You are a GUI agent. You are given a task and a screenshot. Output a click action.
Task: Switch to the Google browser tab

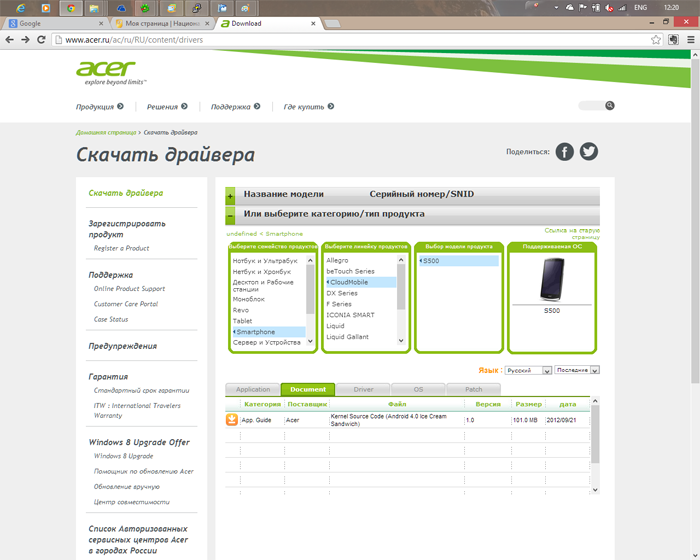54,23
